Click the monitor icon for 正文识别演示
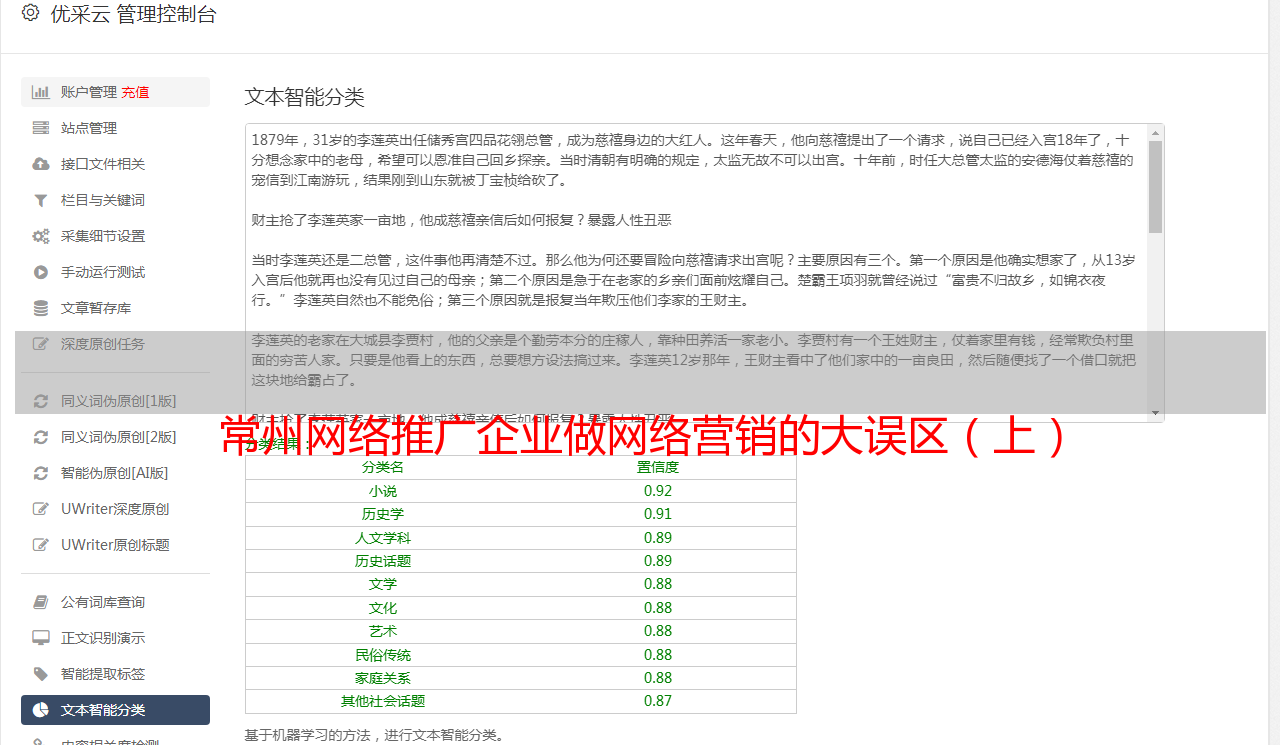 pyautogui.click(x=41, y=638)
